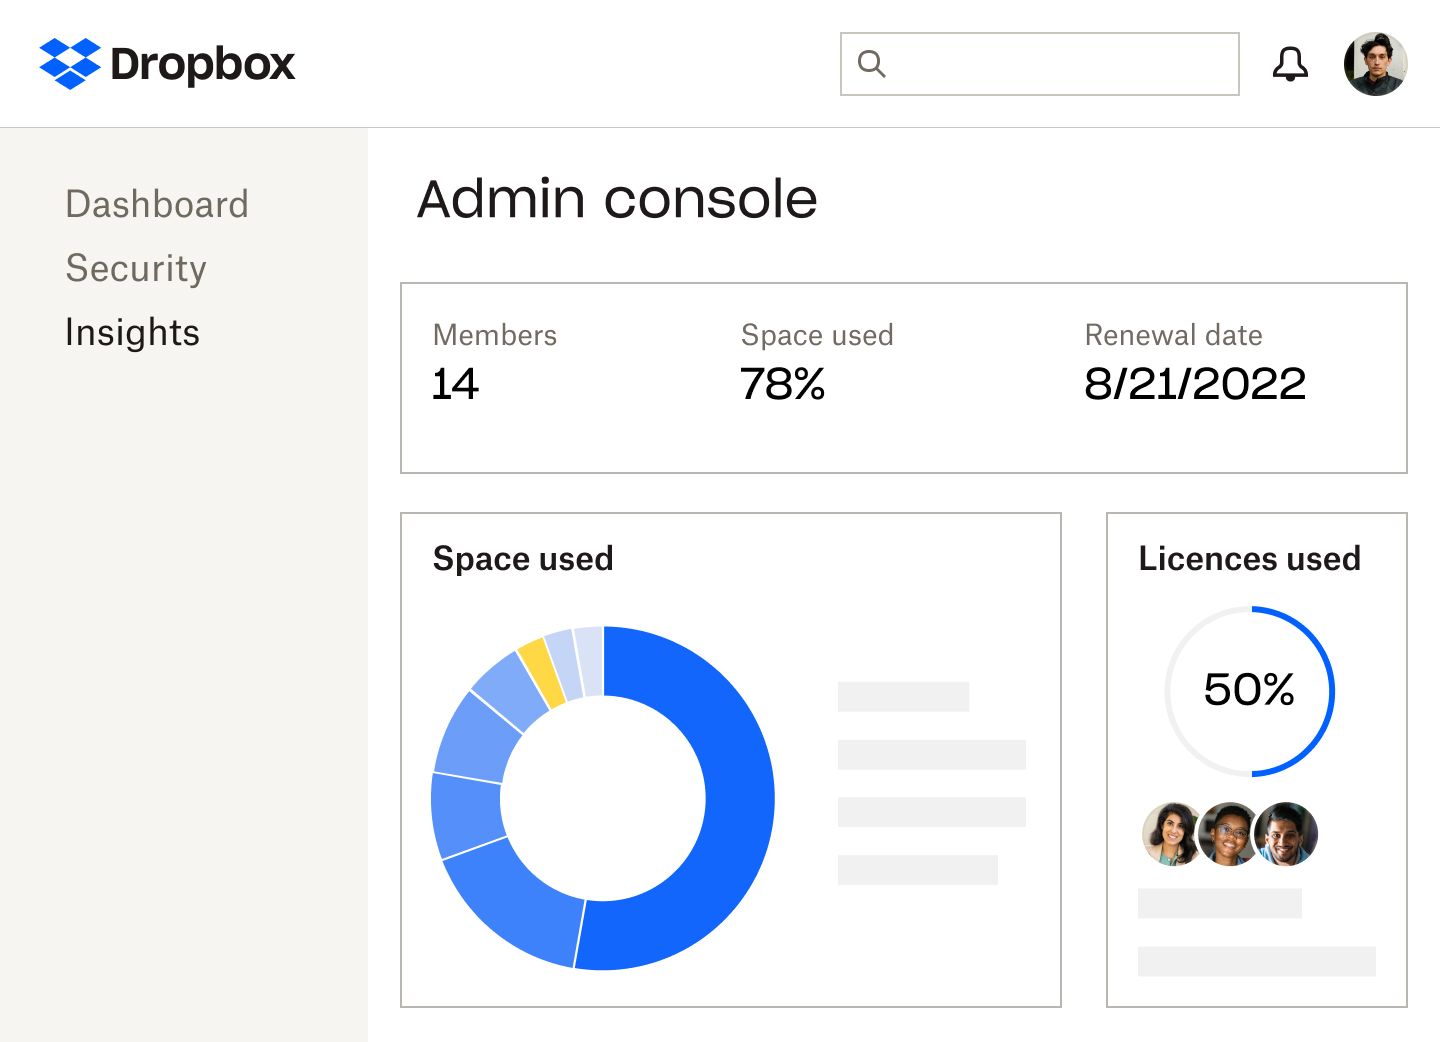The height and width of the screenshot is (1042, 1440).
Task: Open the Dashboard sidebar item
Action: (157, 204)
